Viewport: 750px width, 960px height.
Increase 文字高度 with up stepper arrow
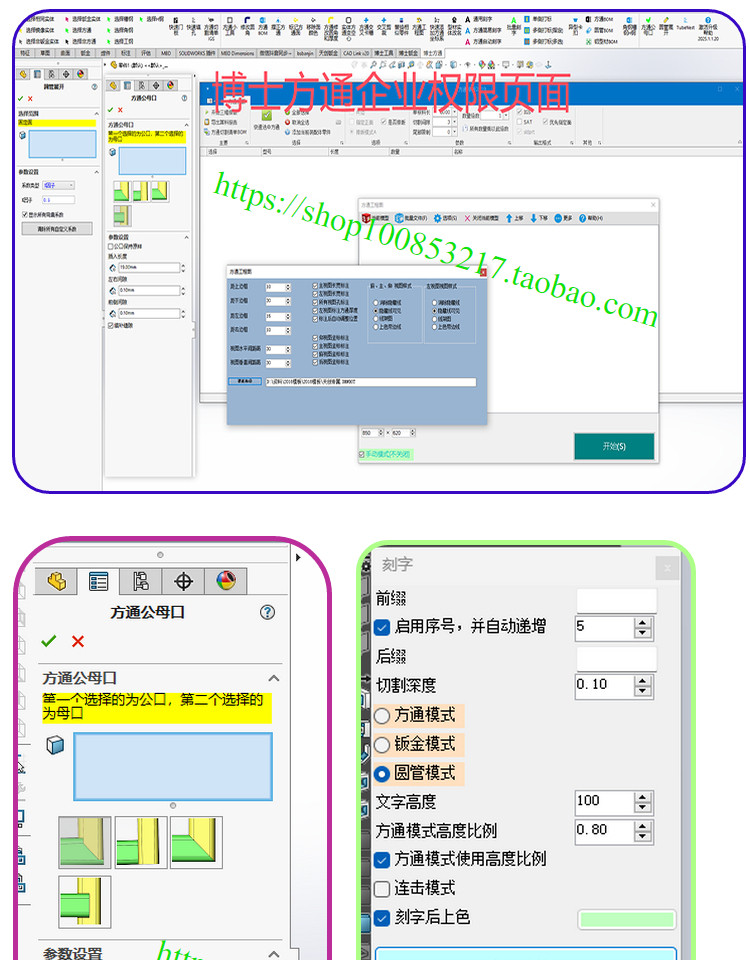[x=642, y=798]
